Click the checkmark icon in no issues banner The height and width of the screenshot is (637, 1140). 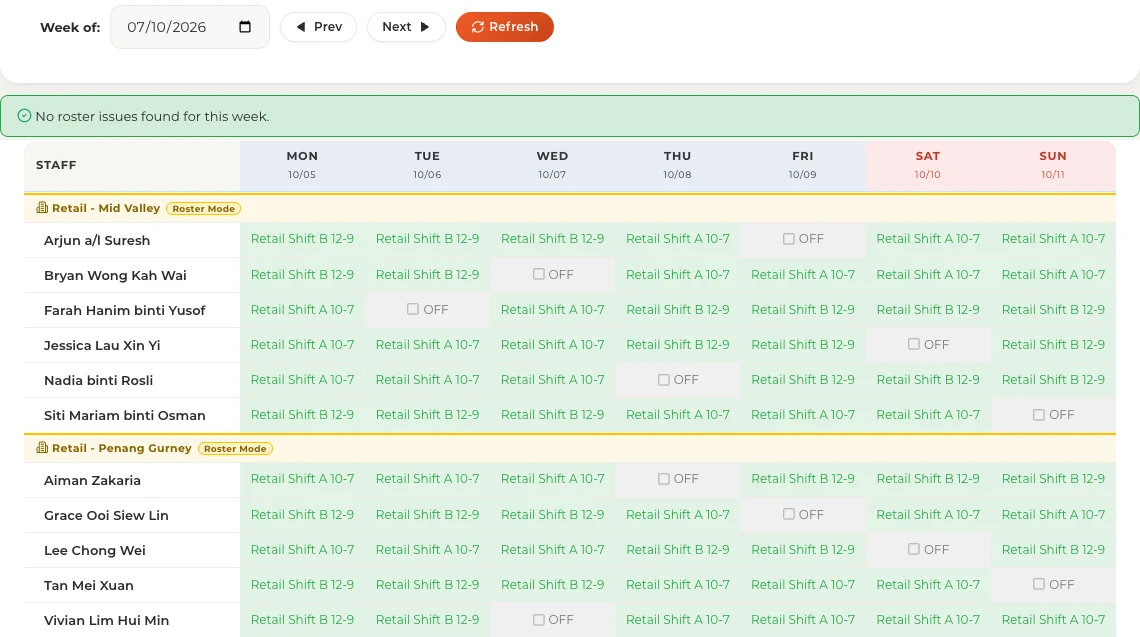[x=24, y=116]
